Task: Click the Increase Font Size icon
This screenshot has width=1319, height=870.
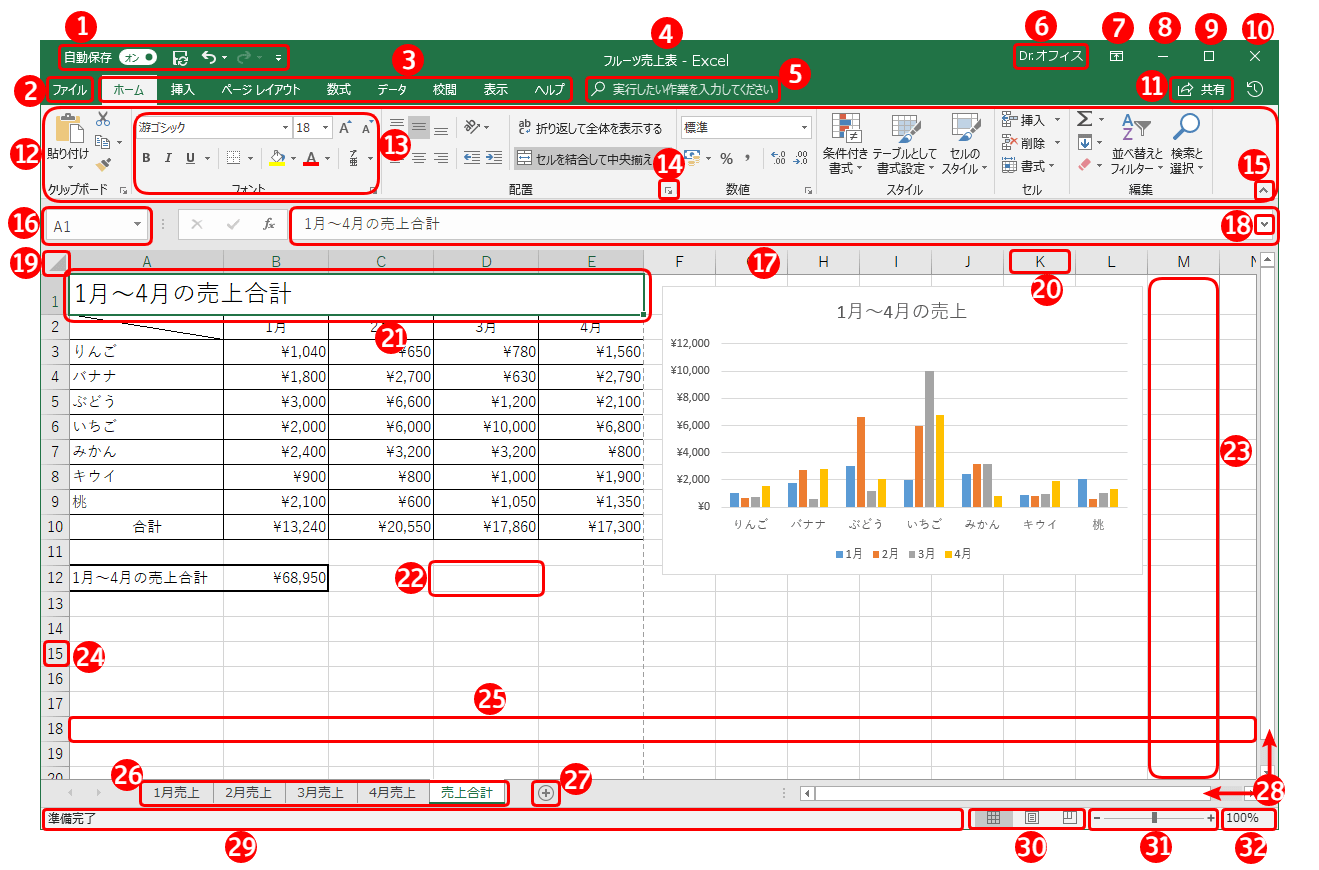Action: [344, 128]
